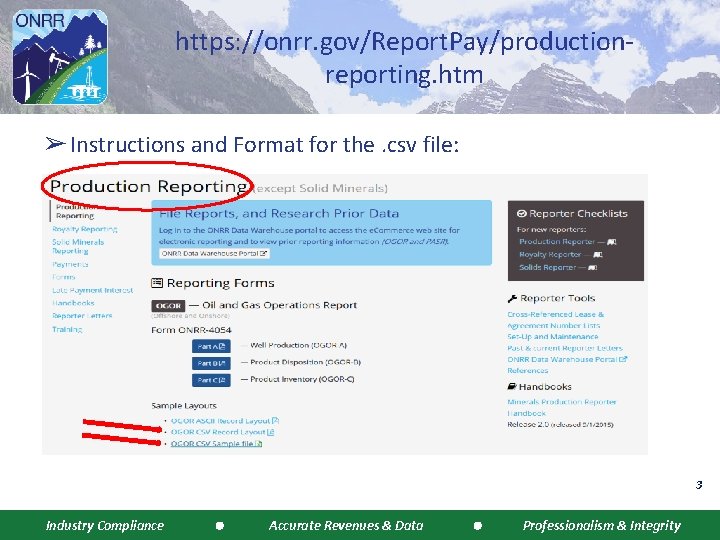Click the ONRR logo in the header
Viewport: 720px width, 540px height.
[60, 57]
